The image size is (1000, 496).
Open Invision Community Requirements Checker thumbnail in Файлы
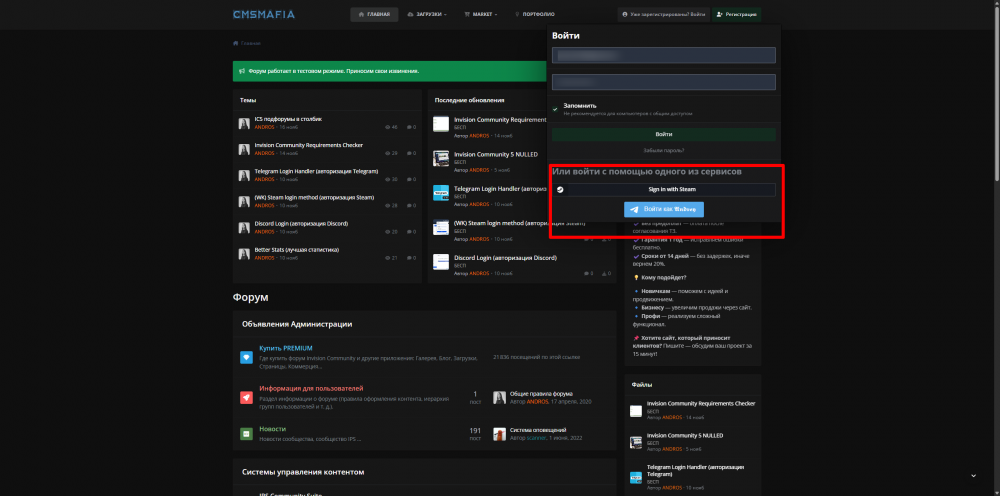(x=636, y=411)
